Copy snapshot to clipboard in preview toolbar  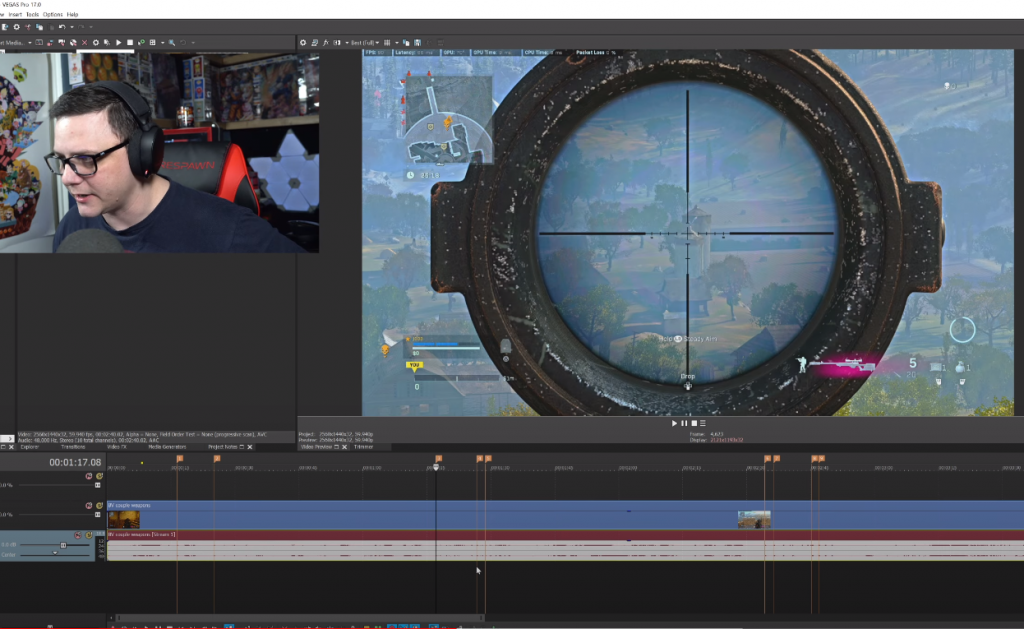tap(406, 42)
